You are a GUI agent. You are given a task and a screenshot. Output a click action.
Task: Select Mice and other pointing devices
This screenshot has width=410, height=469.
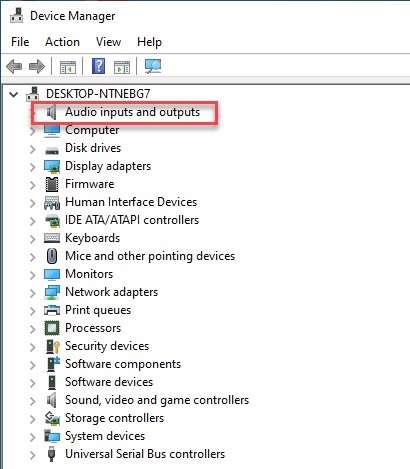click(x=150, y=256)
